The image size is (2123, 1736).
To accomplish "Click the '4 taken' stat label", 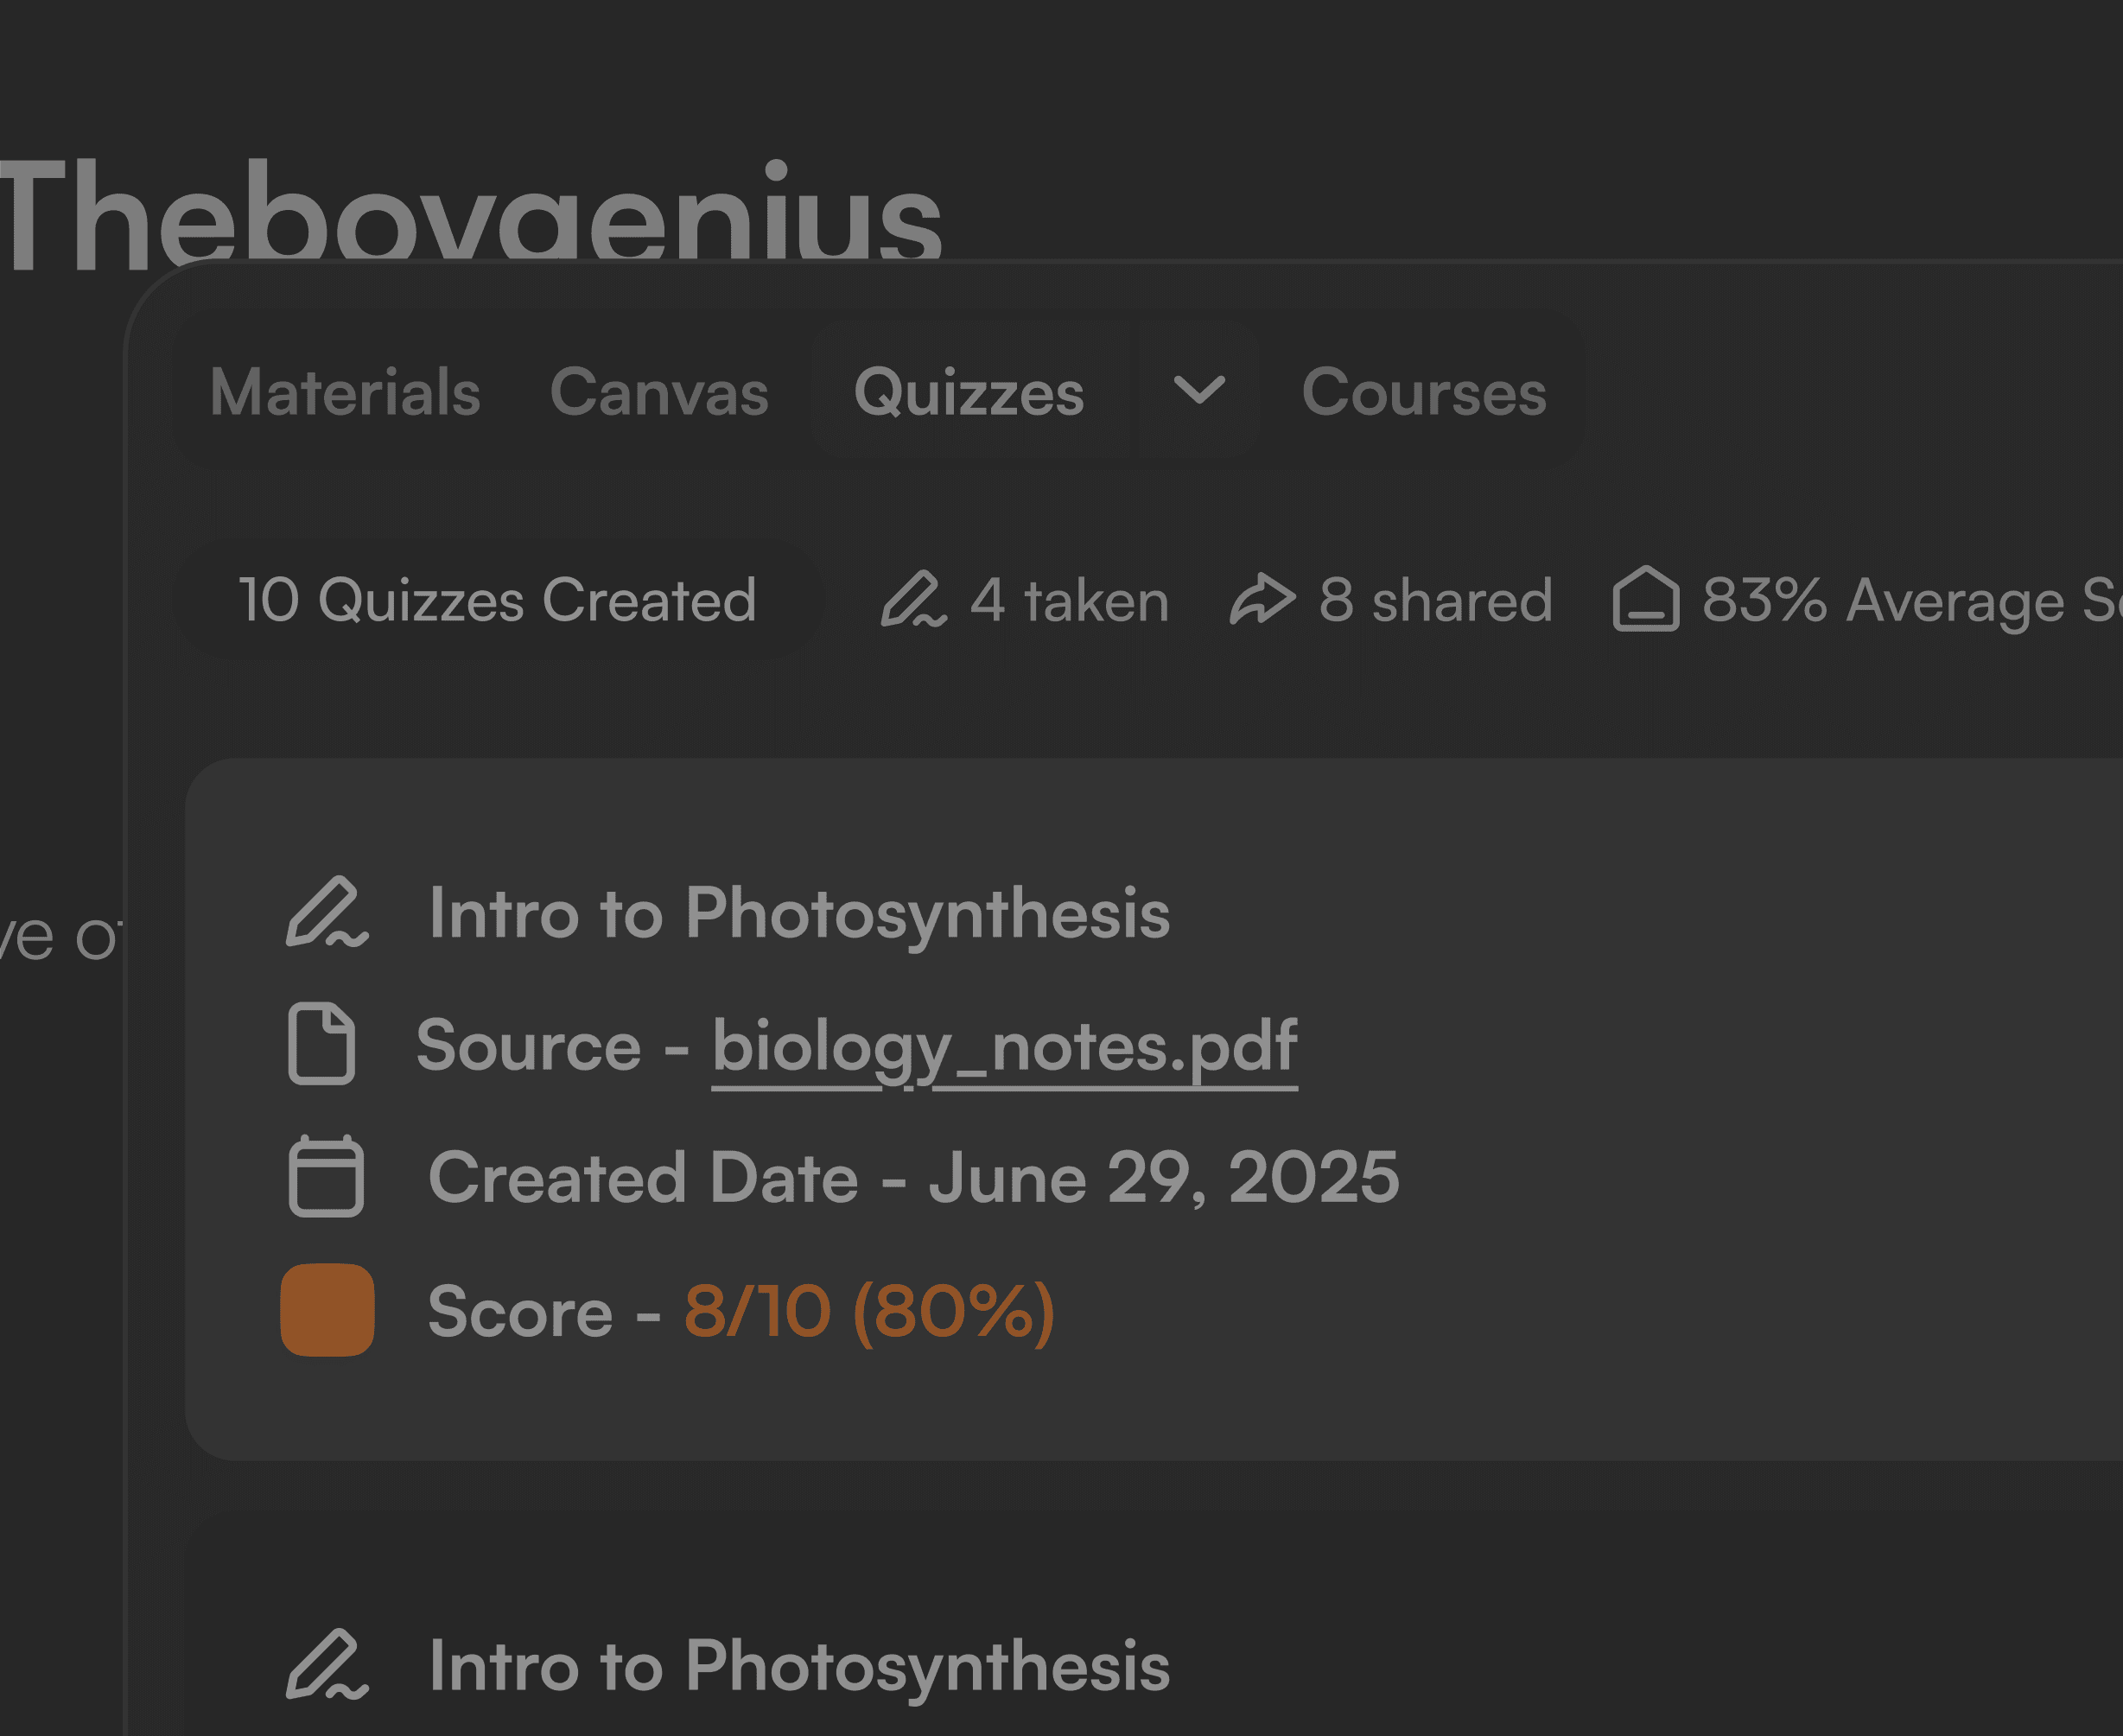I will (1069, 600).
